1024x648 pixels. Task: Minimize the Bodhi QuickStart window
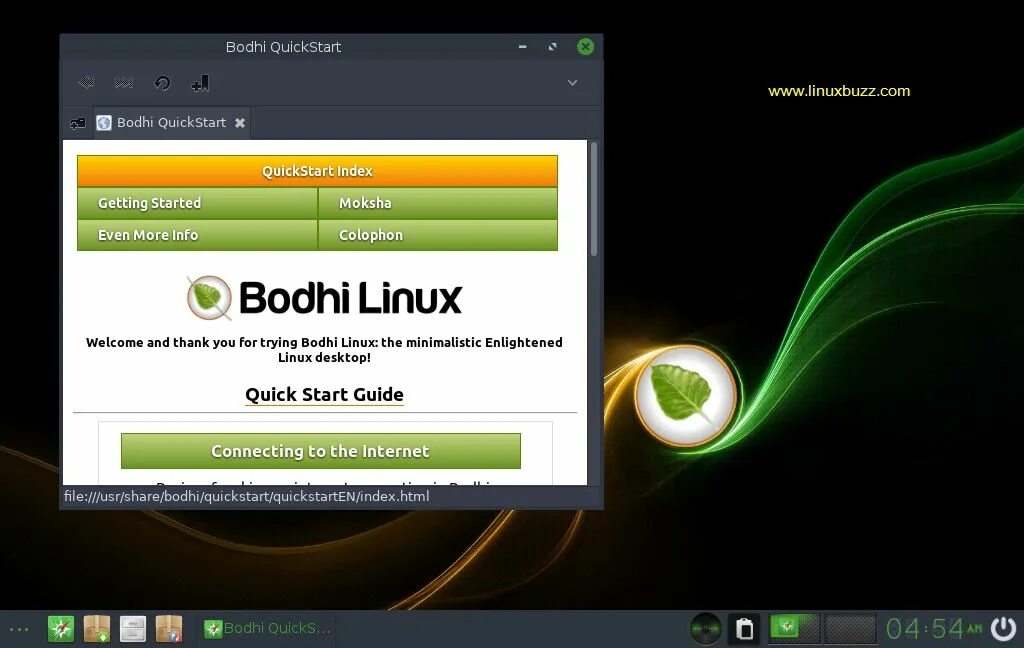(x=522, y=46)
